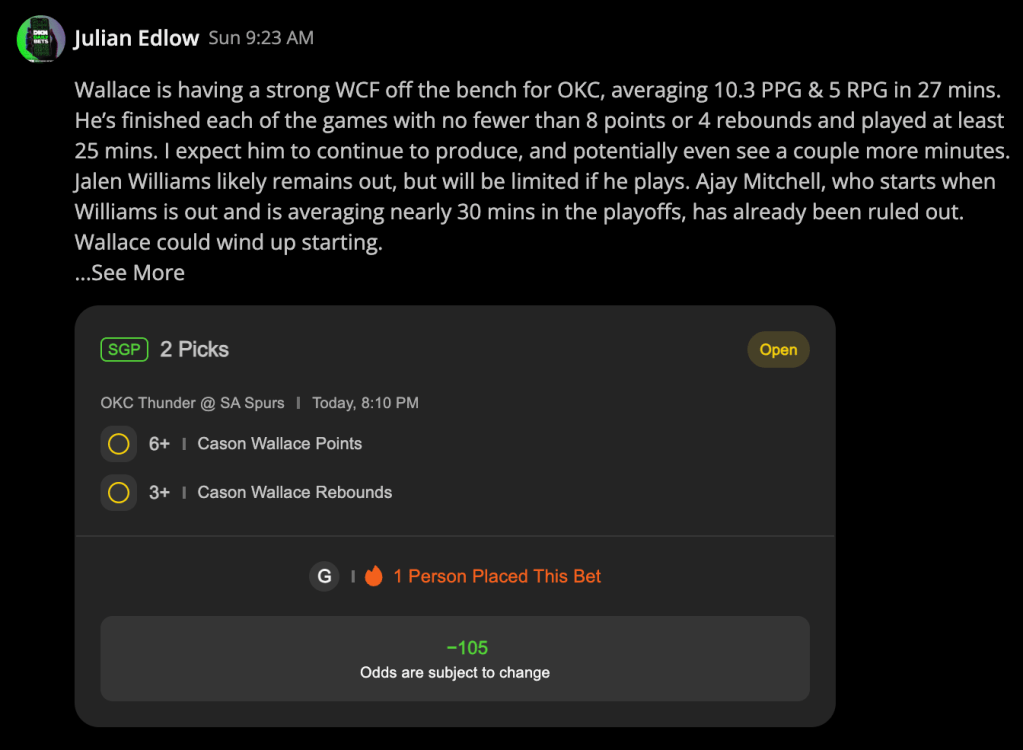Viewport: 1023px width, 750px height.
Task: Expand post with See More
Action: pyautogui.click(x=130, y=273)
